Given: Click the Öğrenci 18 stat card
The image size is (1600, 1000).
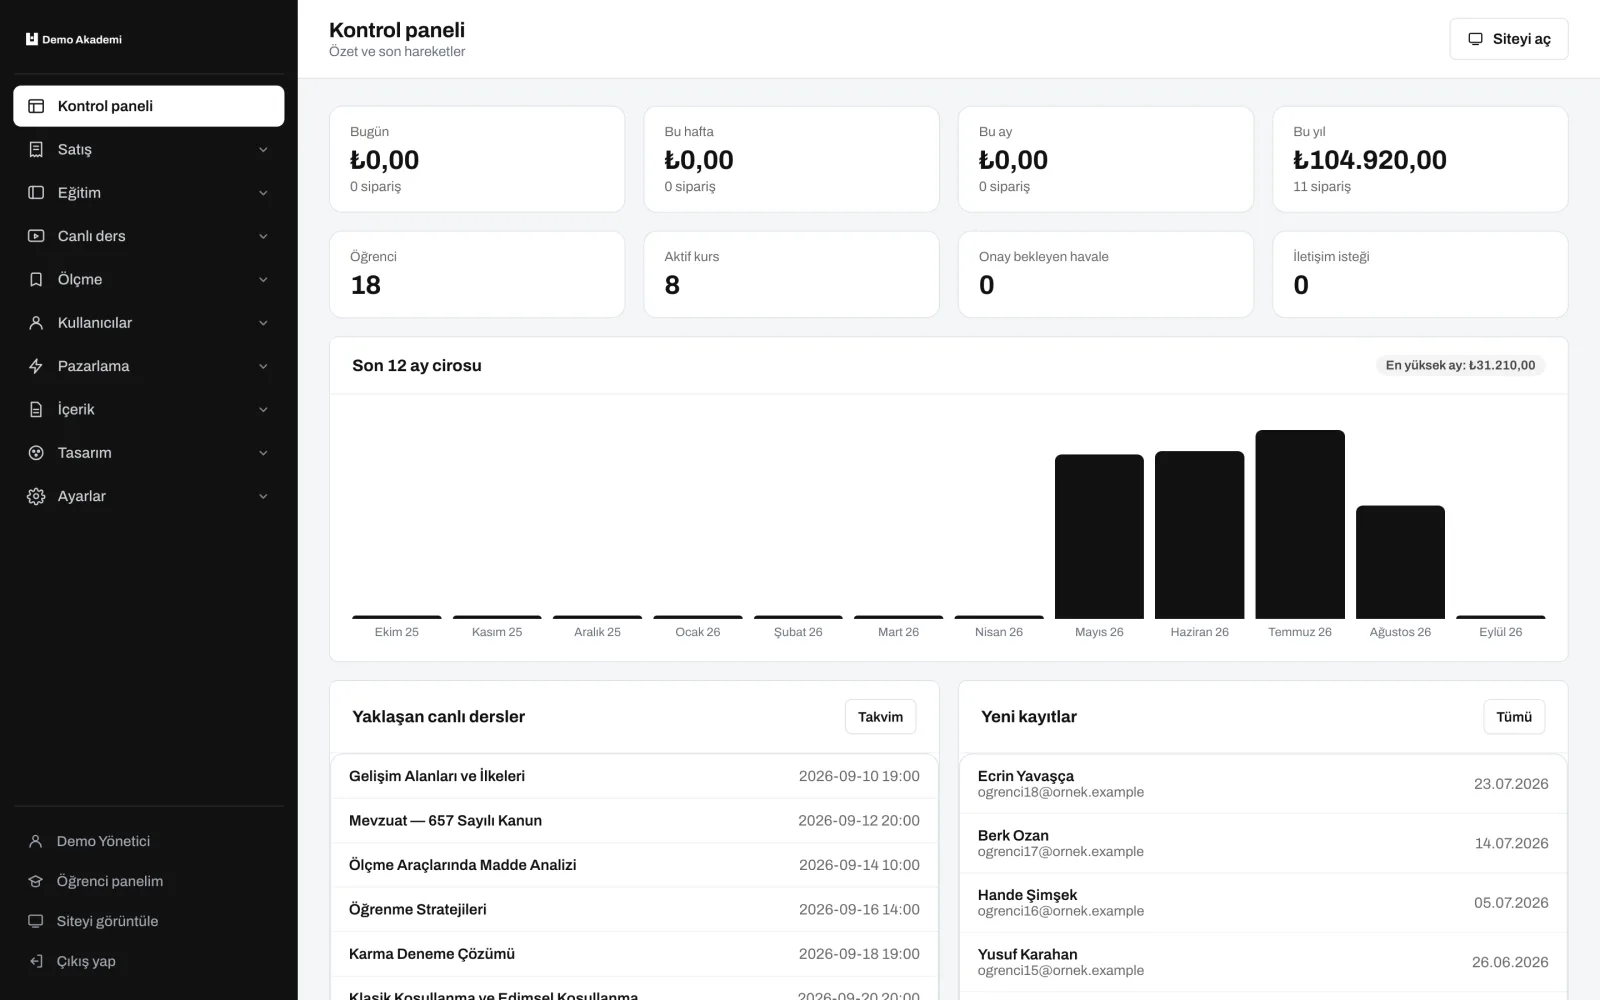Looking at the screenshot, I should click(477, 275).
